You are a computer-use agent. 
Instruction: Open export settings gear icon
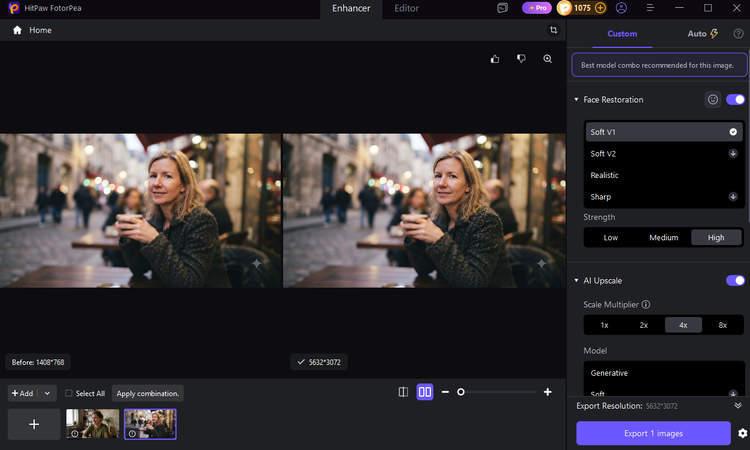click(x=742, y=433)
